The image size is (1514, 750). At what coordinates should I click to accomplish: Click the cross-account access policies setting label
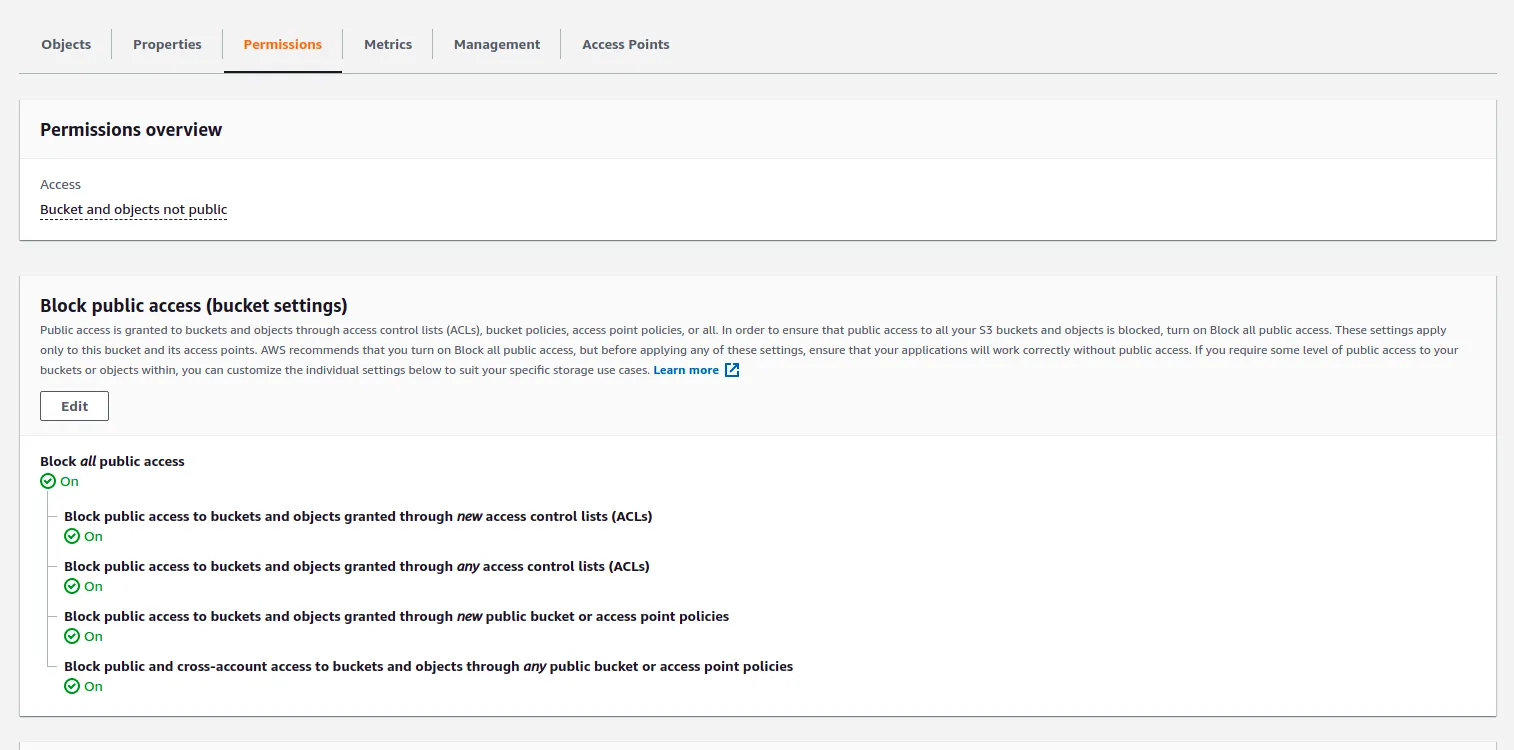pyautogui.click(x=428, y=666)
